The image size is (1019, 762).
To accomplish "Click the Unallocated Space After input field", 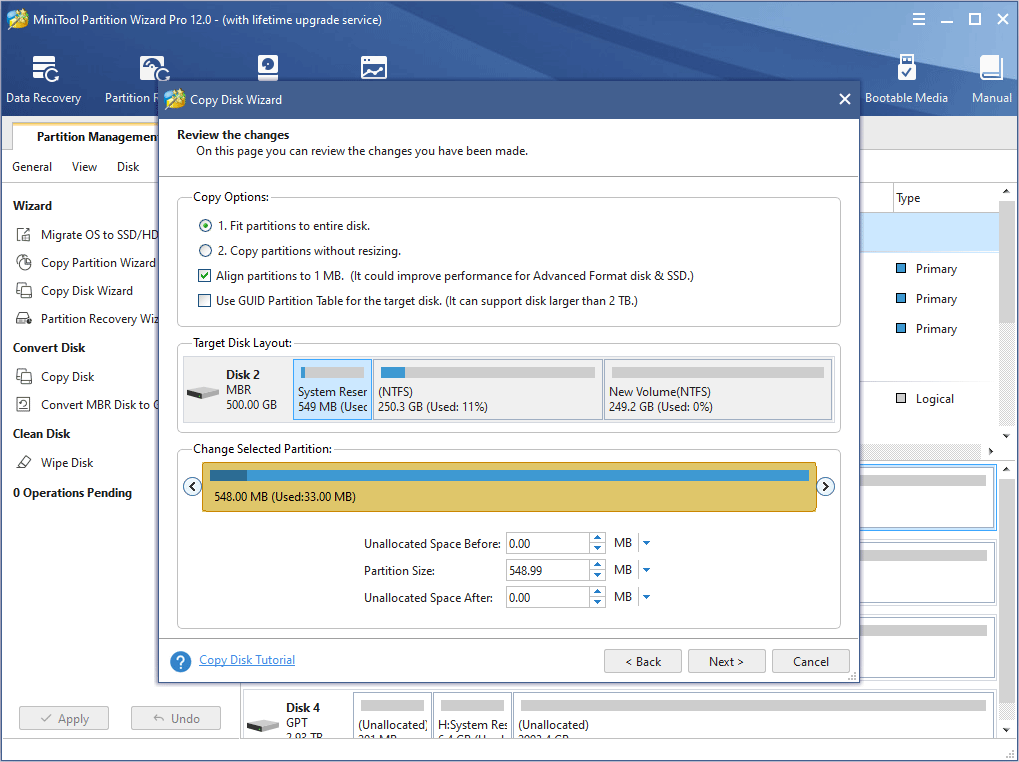I will pos(548,597).
